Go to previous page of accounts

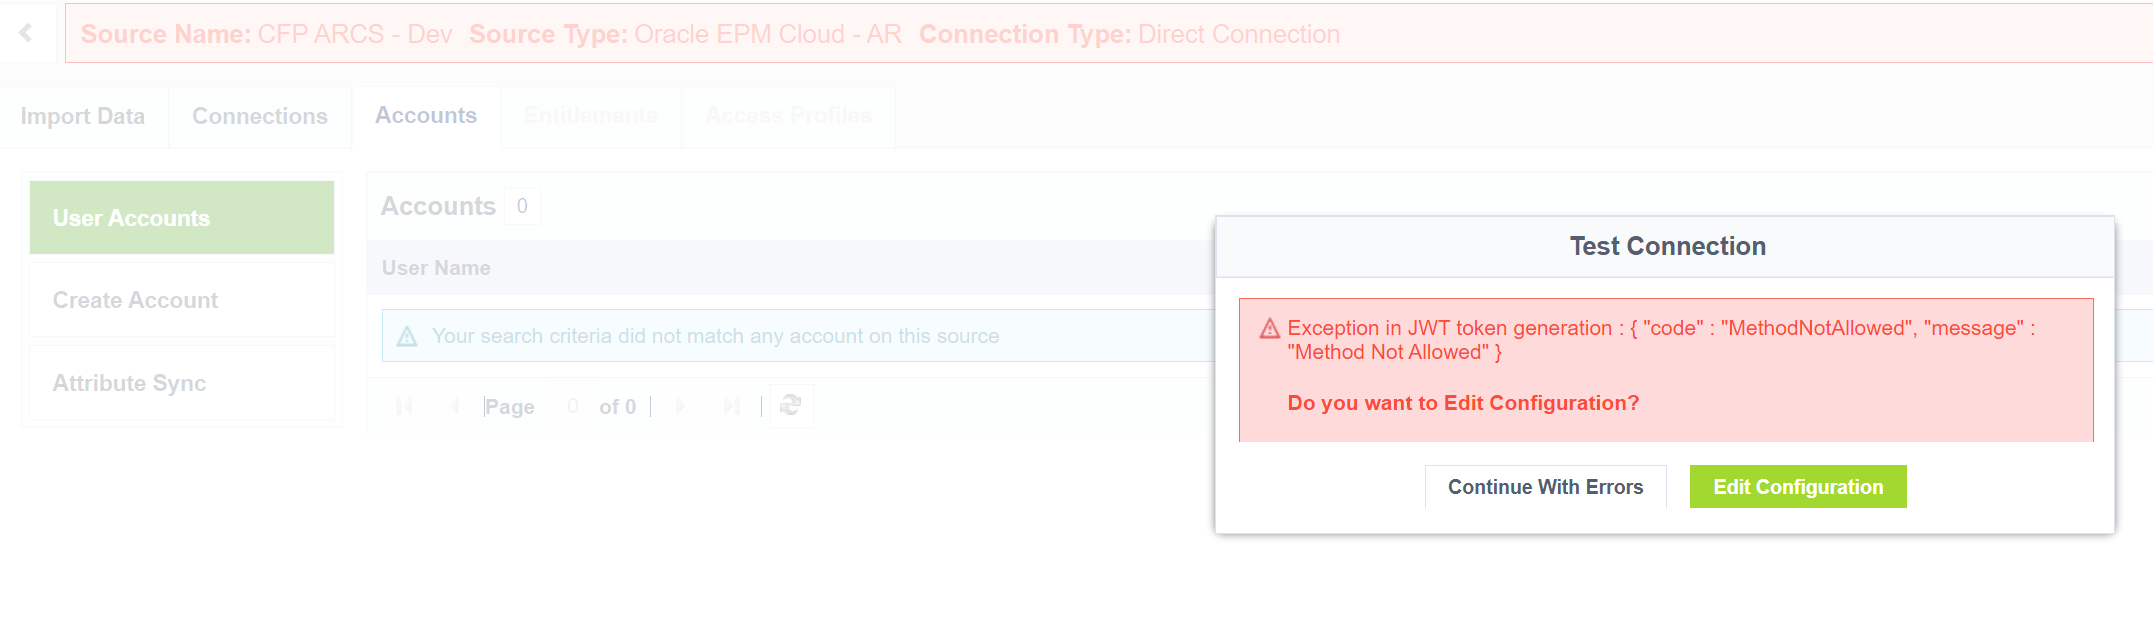(455, 406)
